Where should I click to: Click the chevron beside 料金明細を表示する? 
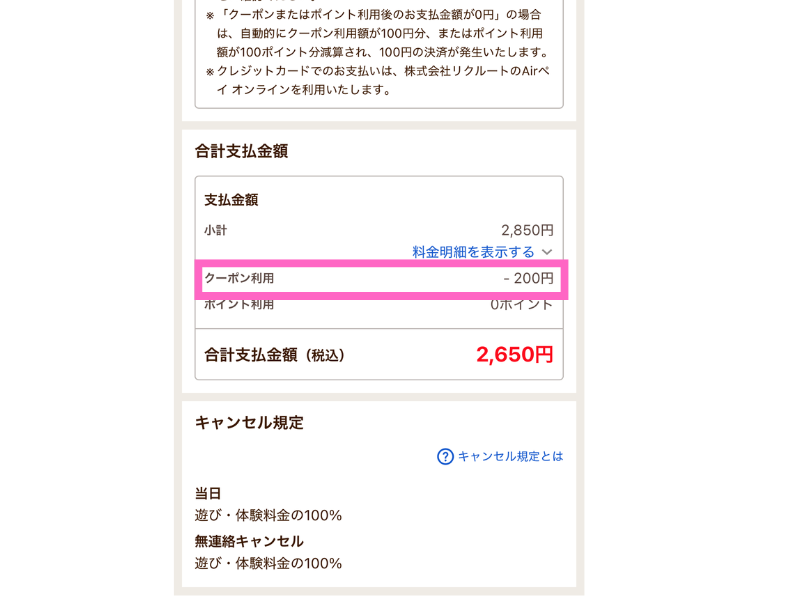(x=547, y=252)
